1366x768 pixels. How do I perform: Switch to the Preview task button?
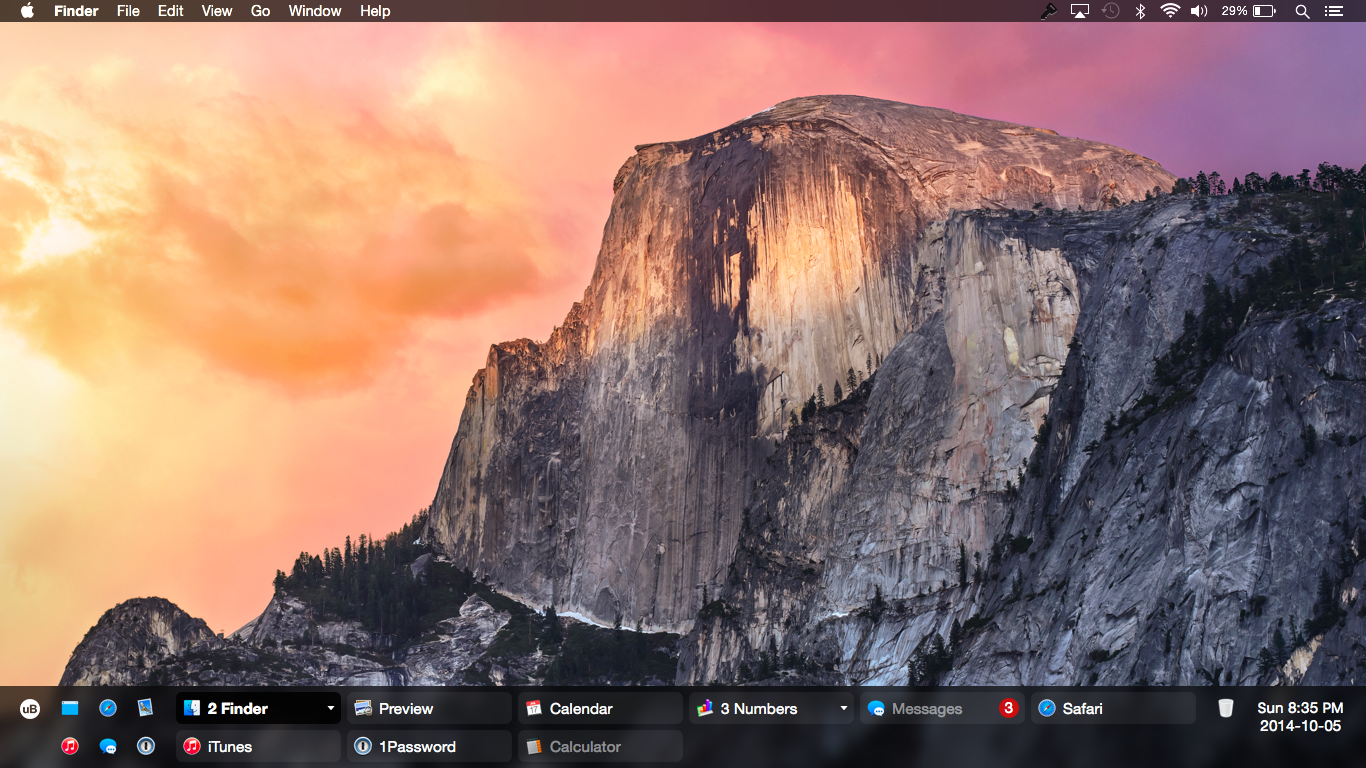coord(429,708)
